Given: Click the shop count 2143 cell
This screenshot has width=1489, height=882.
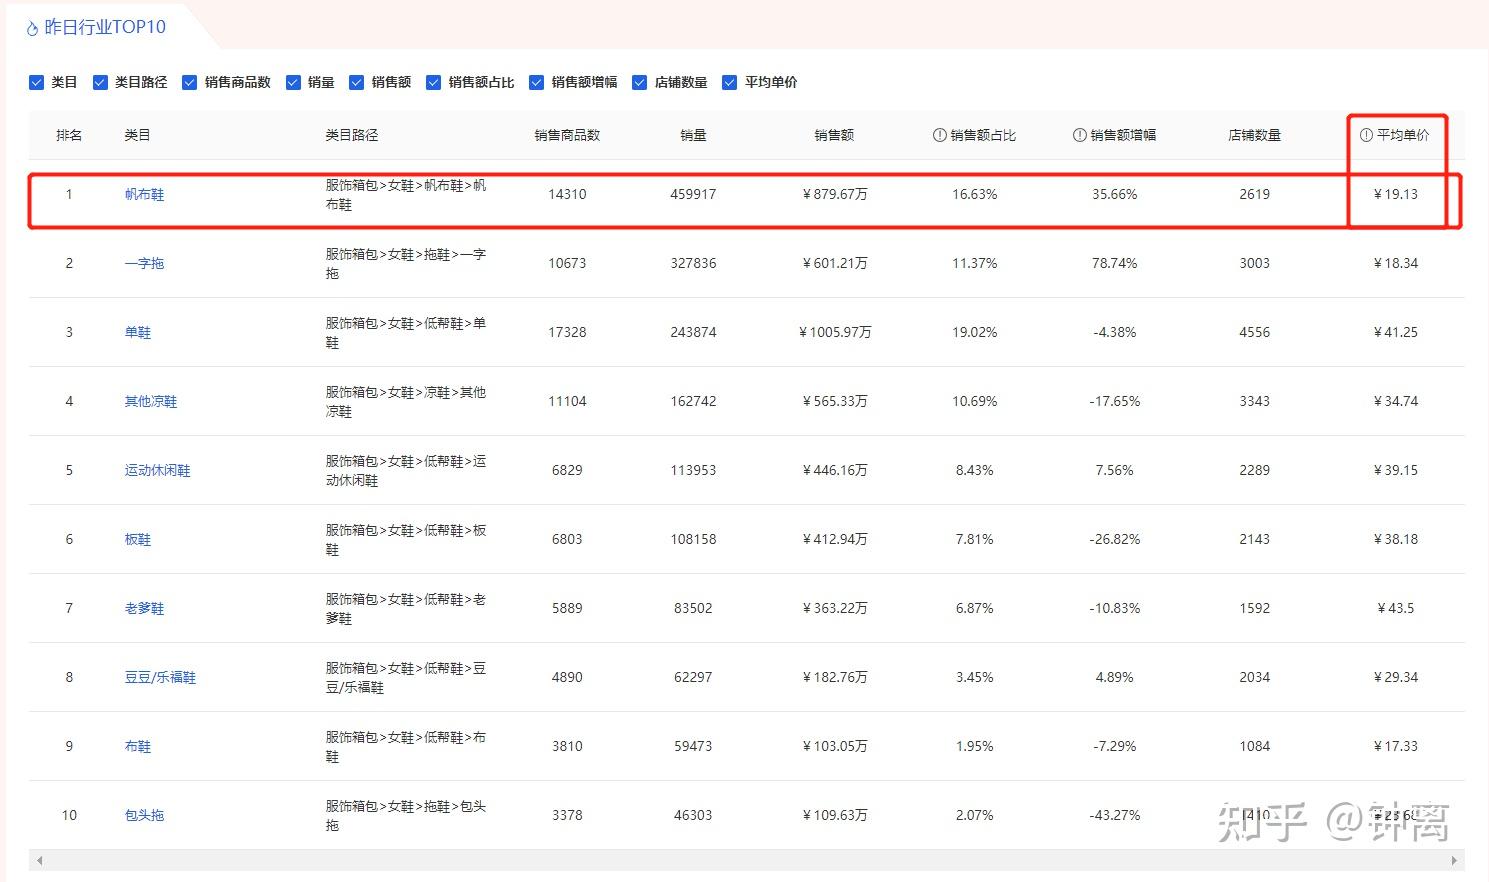Looking at the screenshot, I should click(x=1255, y=539).
